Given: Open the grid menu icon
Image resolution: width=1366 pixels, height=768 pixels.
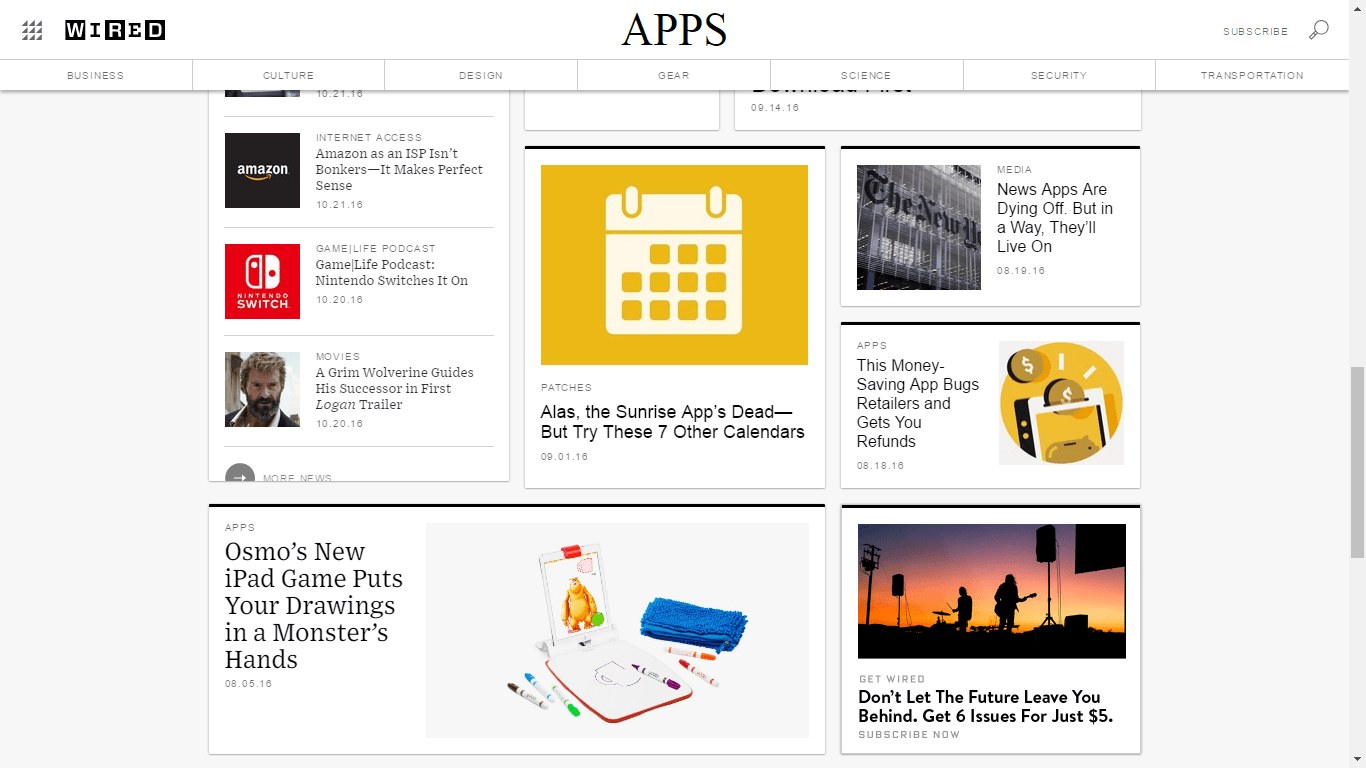Looking at the screenshot, I should (x=32, y=31).
